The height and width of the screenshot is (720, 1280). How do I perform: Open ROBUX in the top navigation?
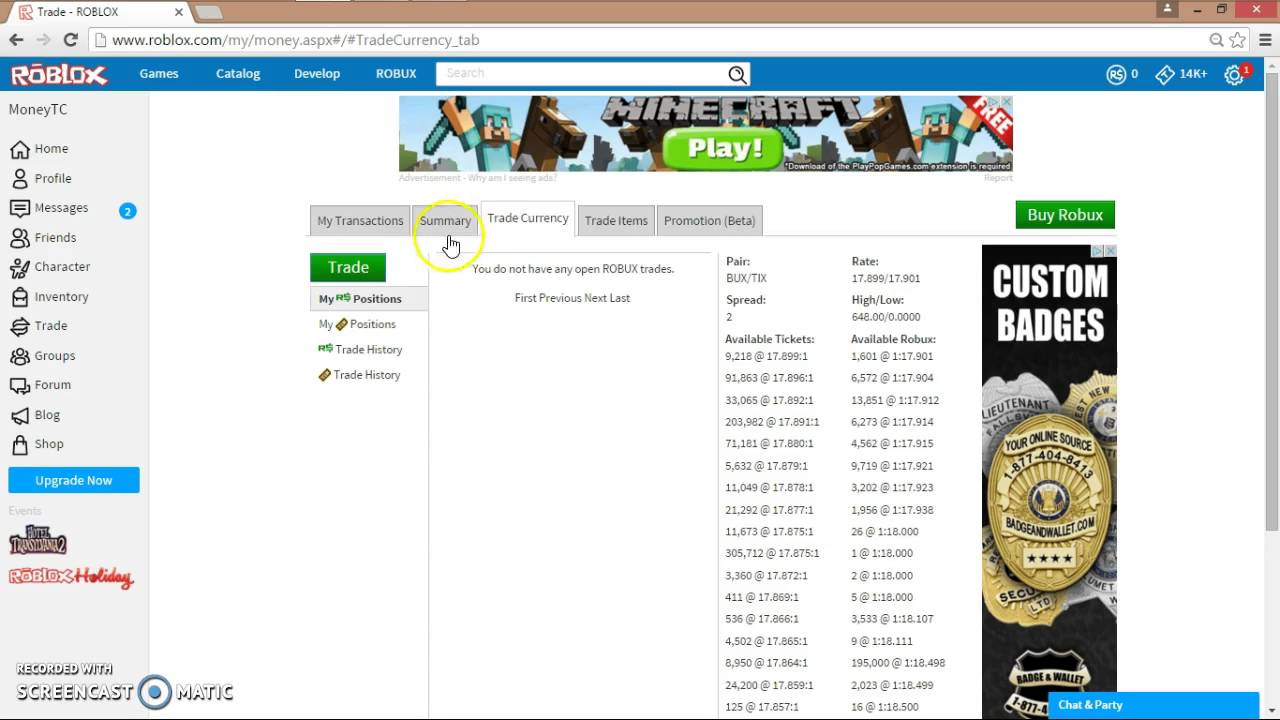396,74
